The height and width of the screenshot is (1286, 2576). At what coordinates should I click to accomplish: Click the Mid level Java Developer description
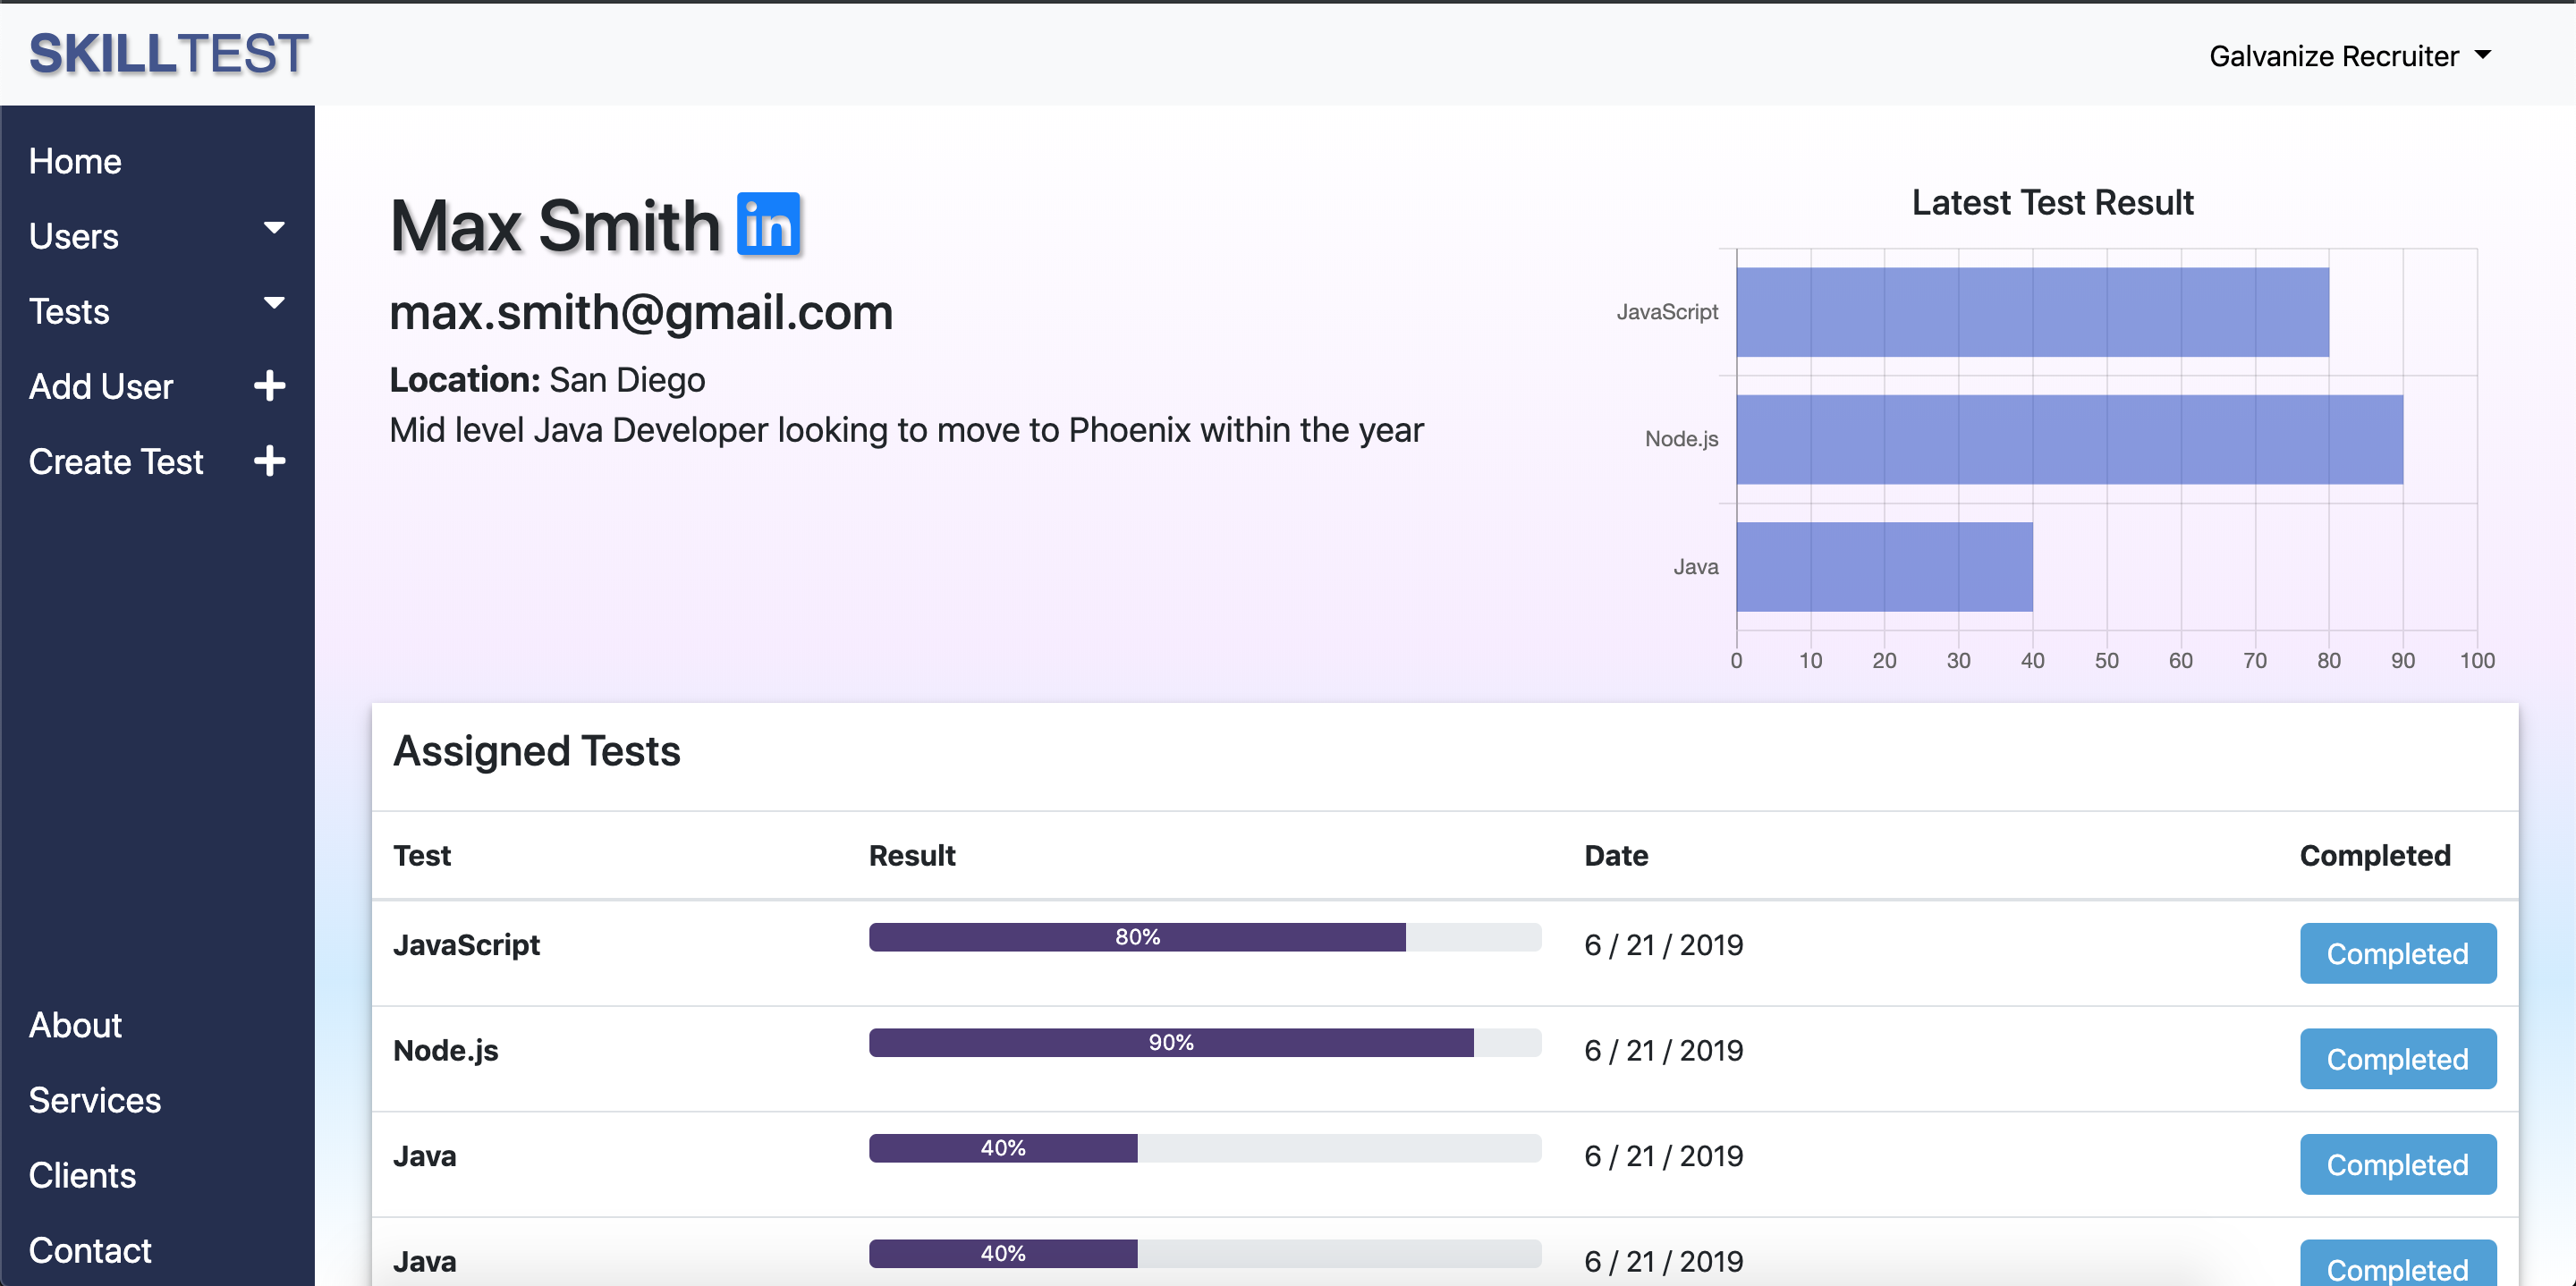[x=906, y=430]
